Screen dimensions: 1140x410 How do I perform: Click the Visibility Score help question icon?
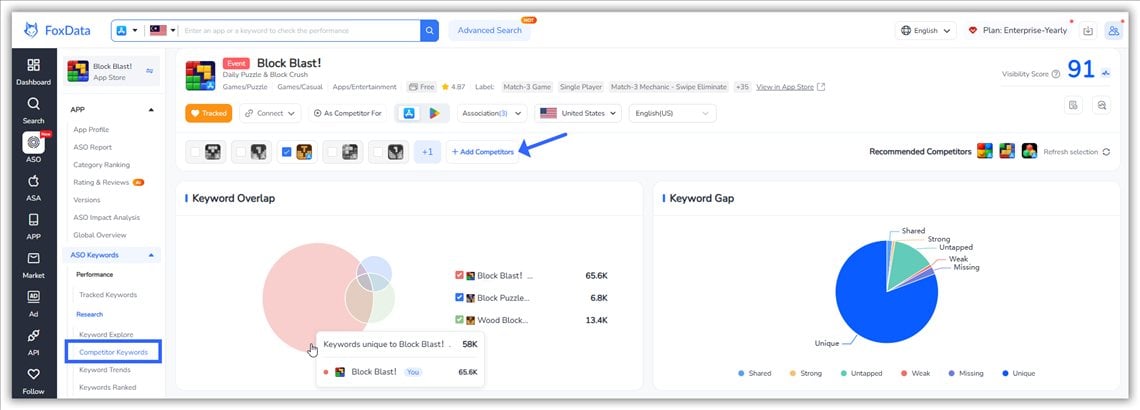point(1056,74)
